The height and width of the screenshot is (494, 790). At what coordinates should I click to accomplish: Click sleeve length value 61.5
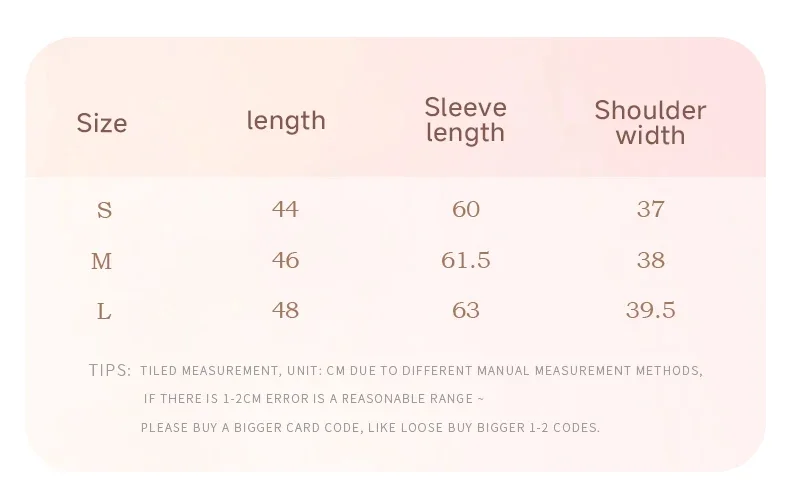click(466, 260)
